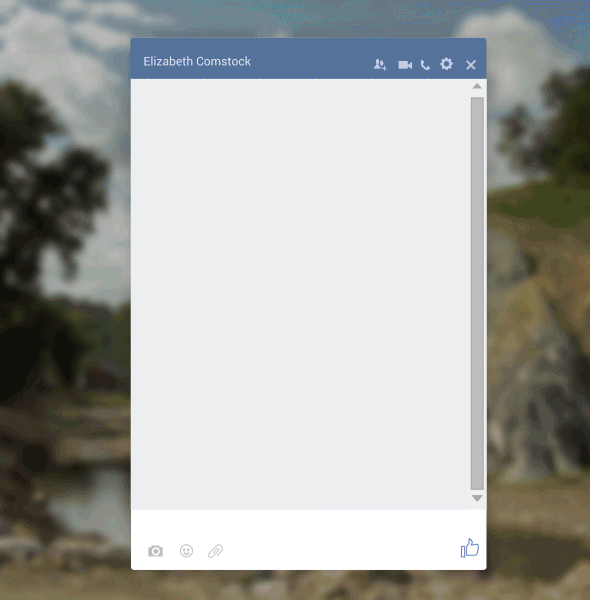Open Elizabeth Comstock's profile name link

(x=197, y=61)
